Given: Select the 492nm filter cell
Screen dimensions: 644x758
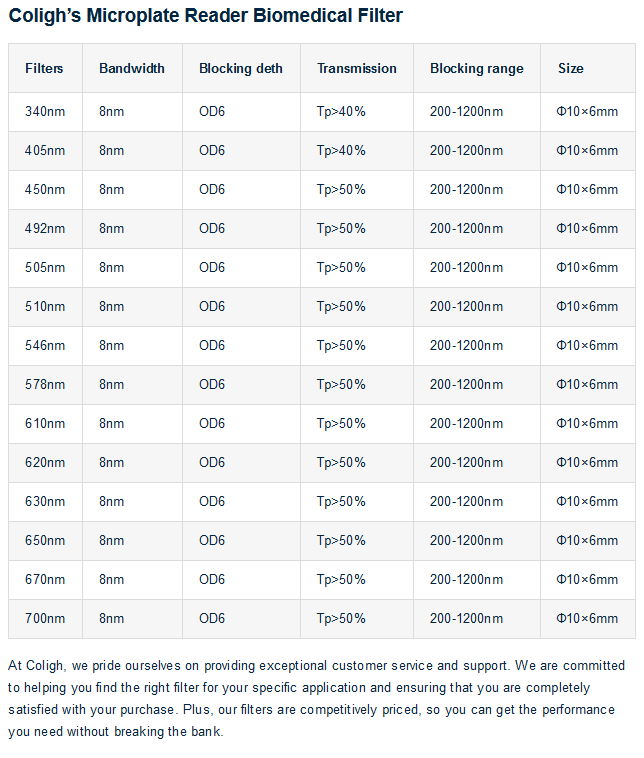Looking at the screenshot, I should pos(45,229).
